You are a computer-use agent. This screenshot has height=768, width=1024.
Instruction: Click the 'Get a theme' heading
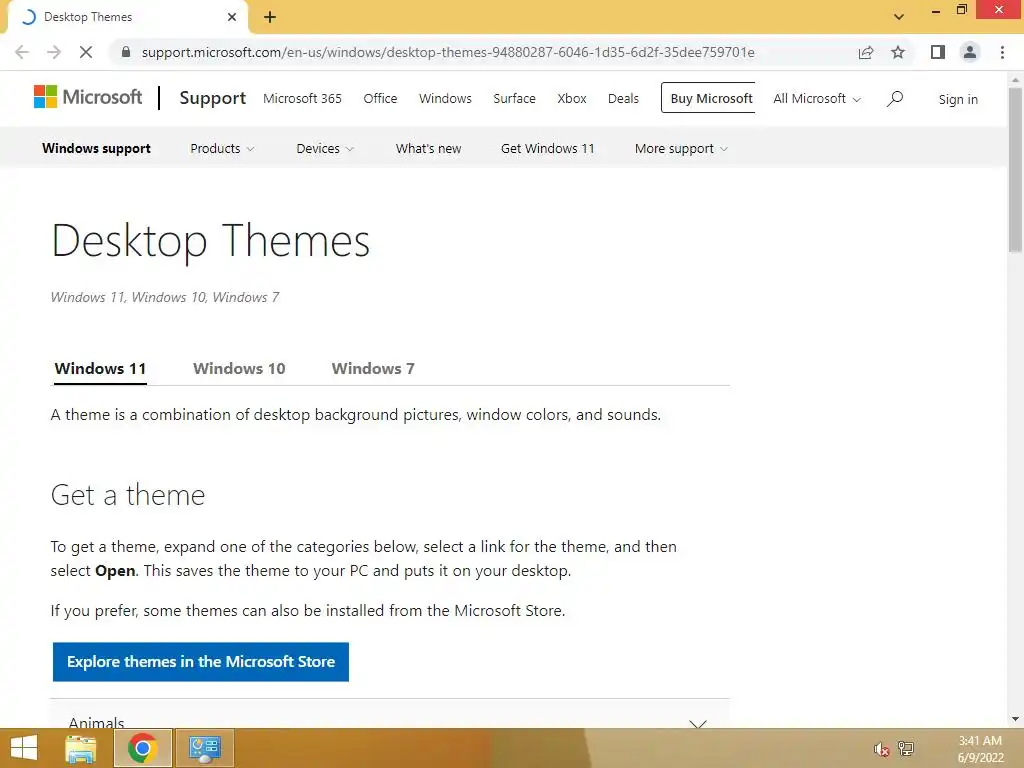[x=128, y=495]
